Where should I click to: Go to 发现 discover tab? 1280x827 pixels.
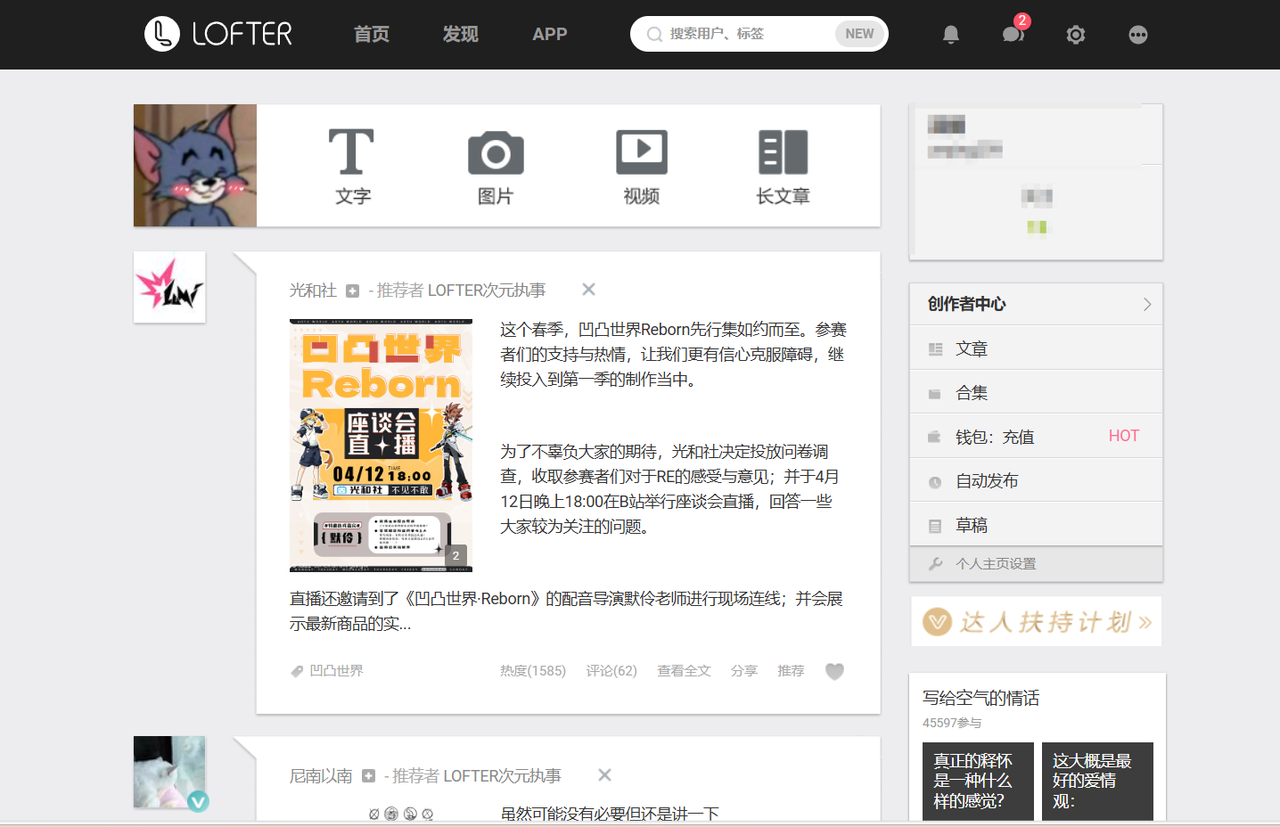tap(460, 34)
